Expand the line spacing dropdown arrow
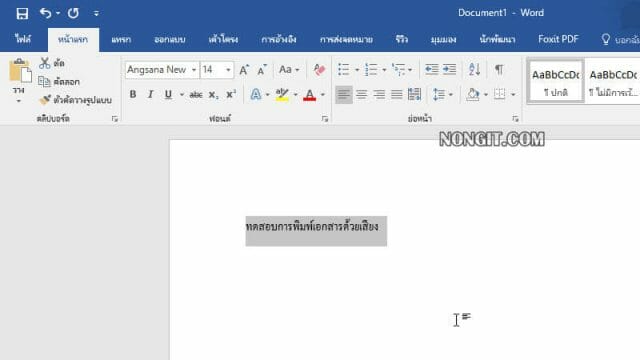This screenshot has height=360, width=640. [451, 95]
